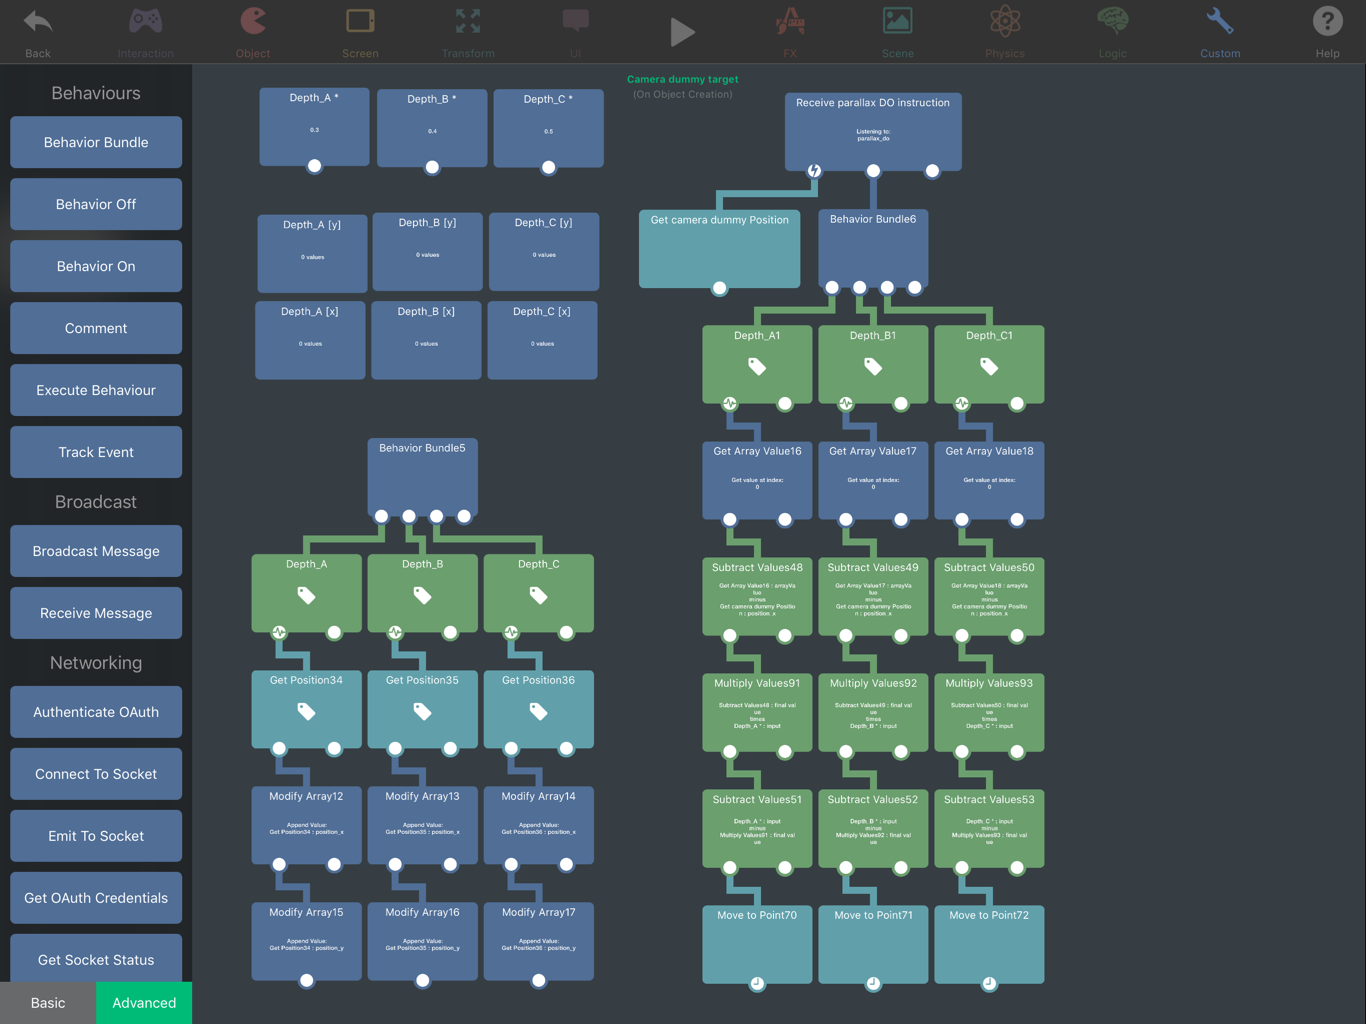Open Help question mark icon

[x=1327, y=22]
